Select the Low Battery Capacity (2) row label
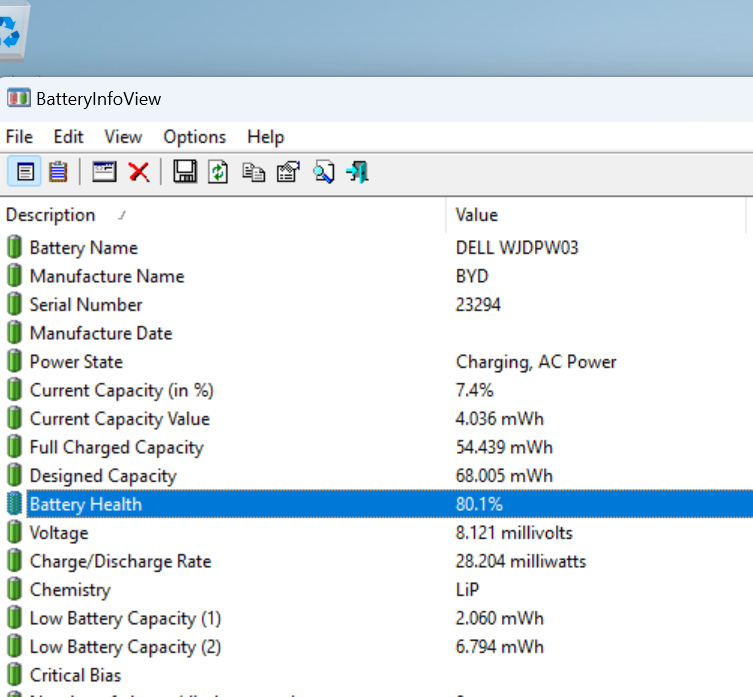The width and height of the screenshot is (753, 697). (125, 647)
